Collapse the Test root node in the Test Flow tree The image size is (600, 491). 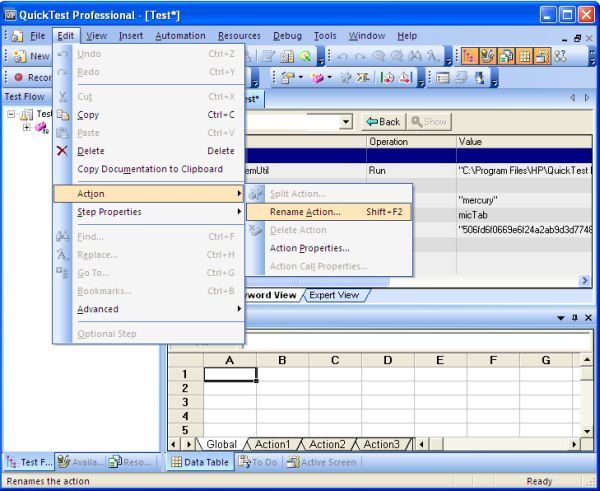(11, 114)
